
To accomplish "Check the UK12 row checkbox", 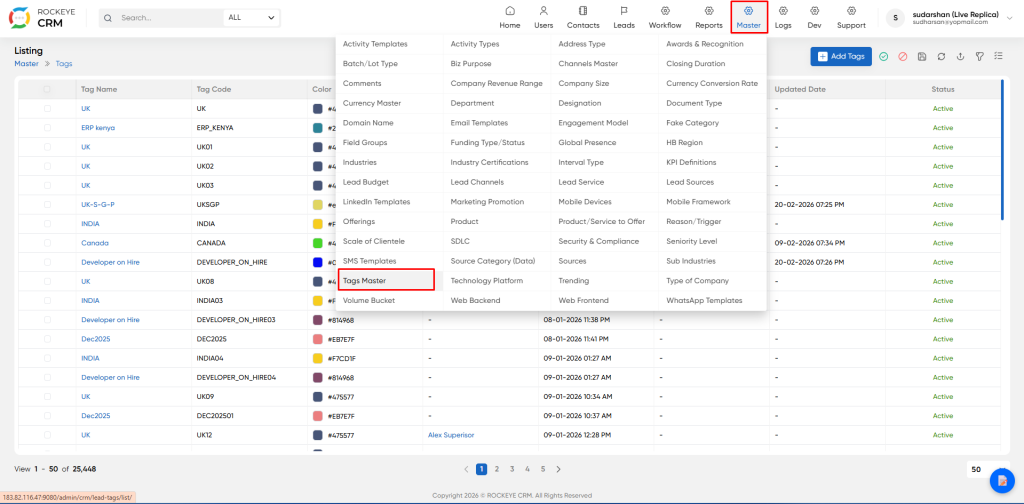I will click(x=47, y=435).
